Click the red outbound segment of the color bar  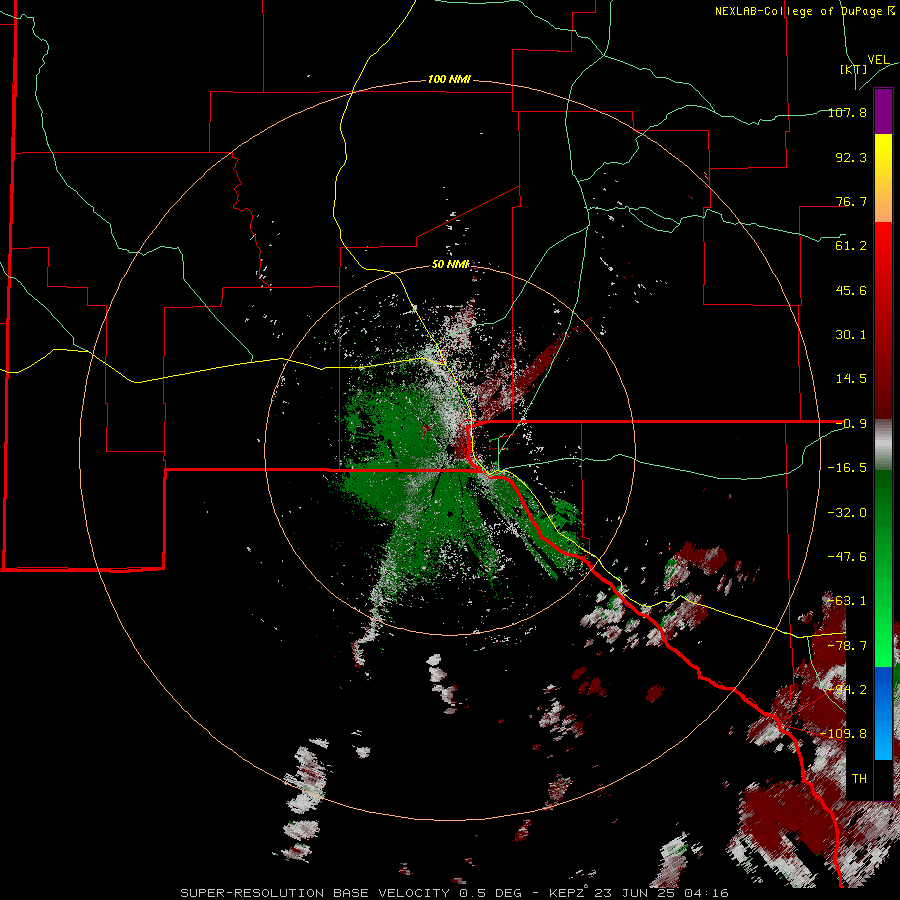tap(883, 320)
